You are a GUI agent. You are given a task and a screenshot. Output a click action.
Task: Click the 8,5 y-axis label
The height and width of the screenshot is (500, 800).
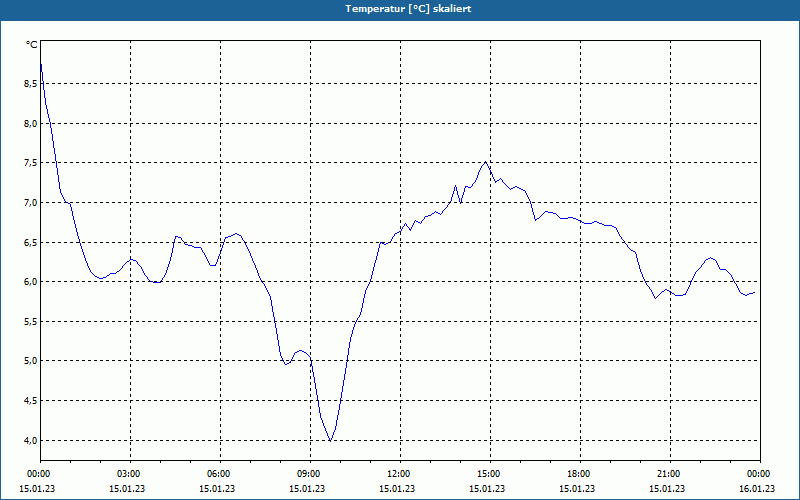[x=30, y=84]
